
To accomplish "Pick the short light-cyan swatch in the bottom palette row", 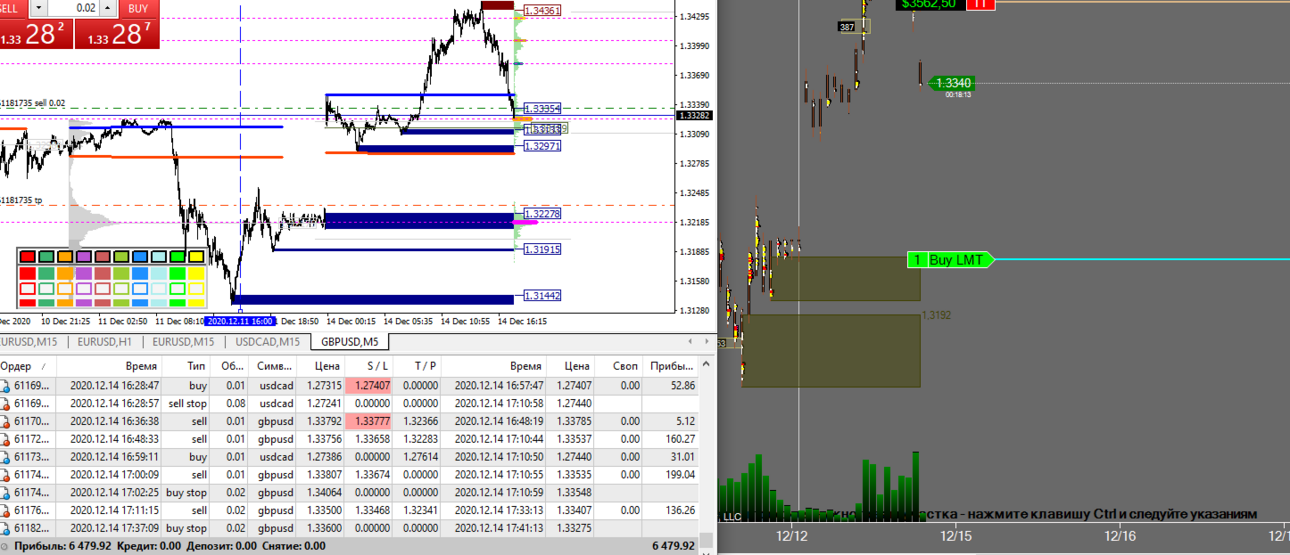I will coord(159,302).
